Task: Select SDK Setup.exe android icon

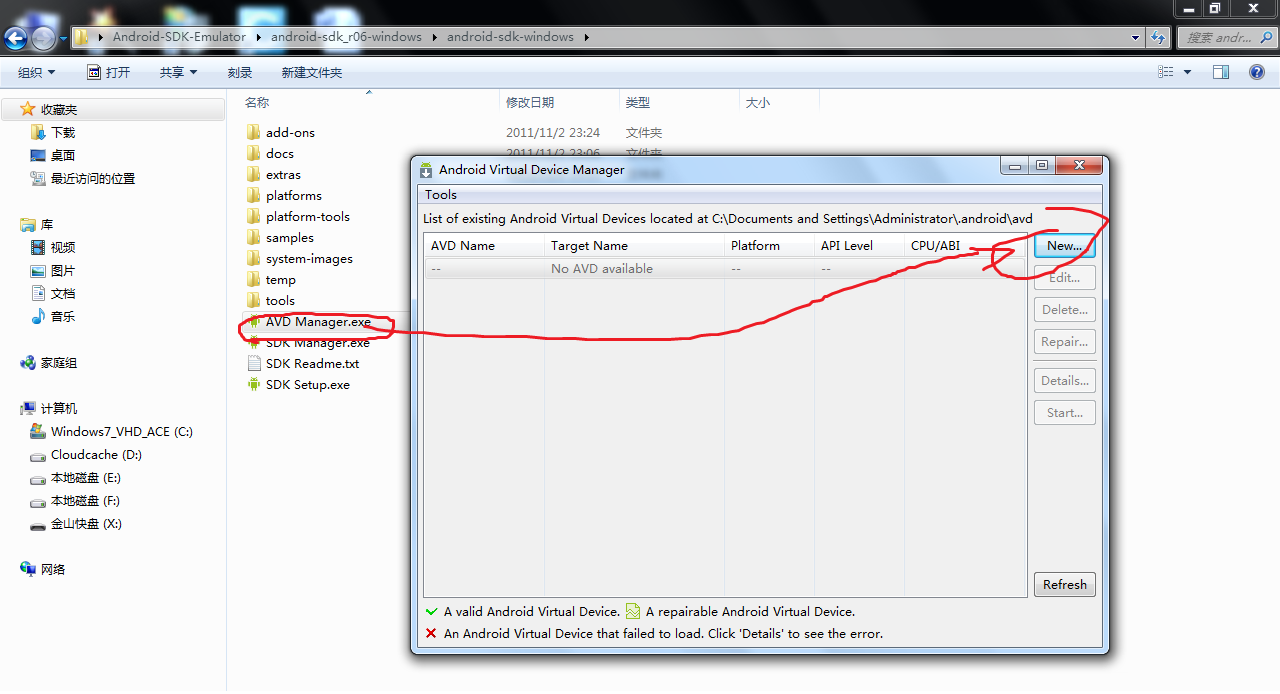Action: point(254,385)
